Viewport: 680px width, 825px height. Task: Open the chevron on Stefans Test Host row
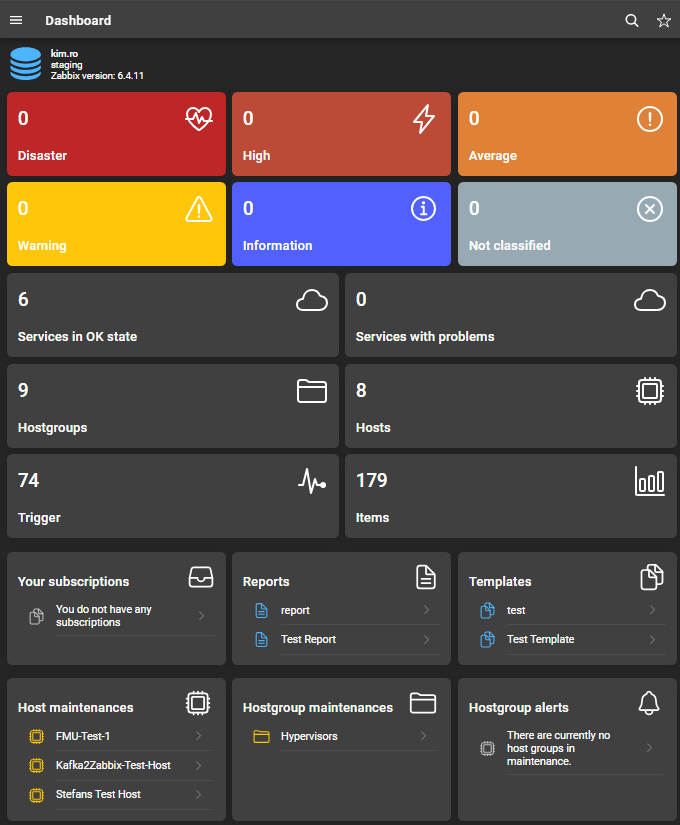(198, 794)
